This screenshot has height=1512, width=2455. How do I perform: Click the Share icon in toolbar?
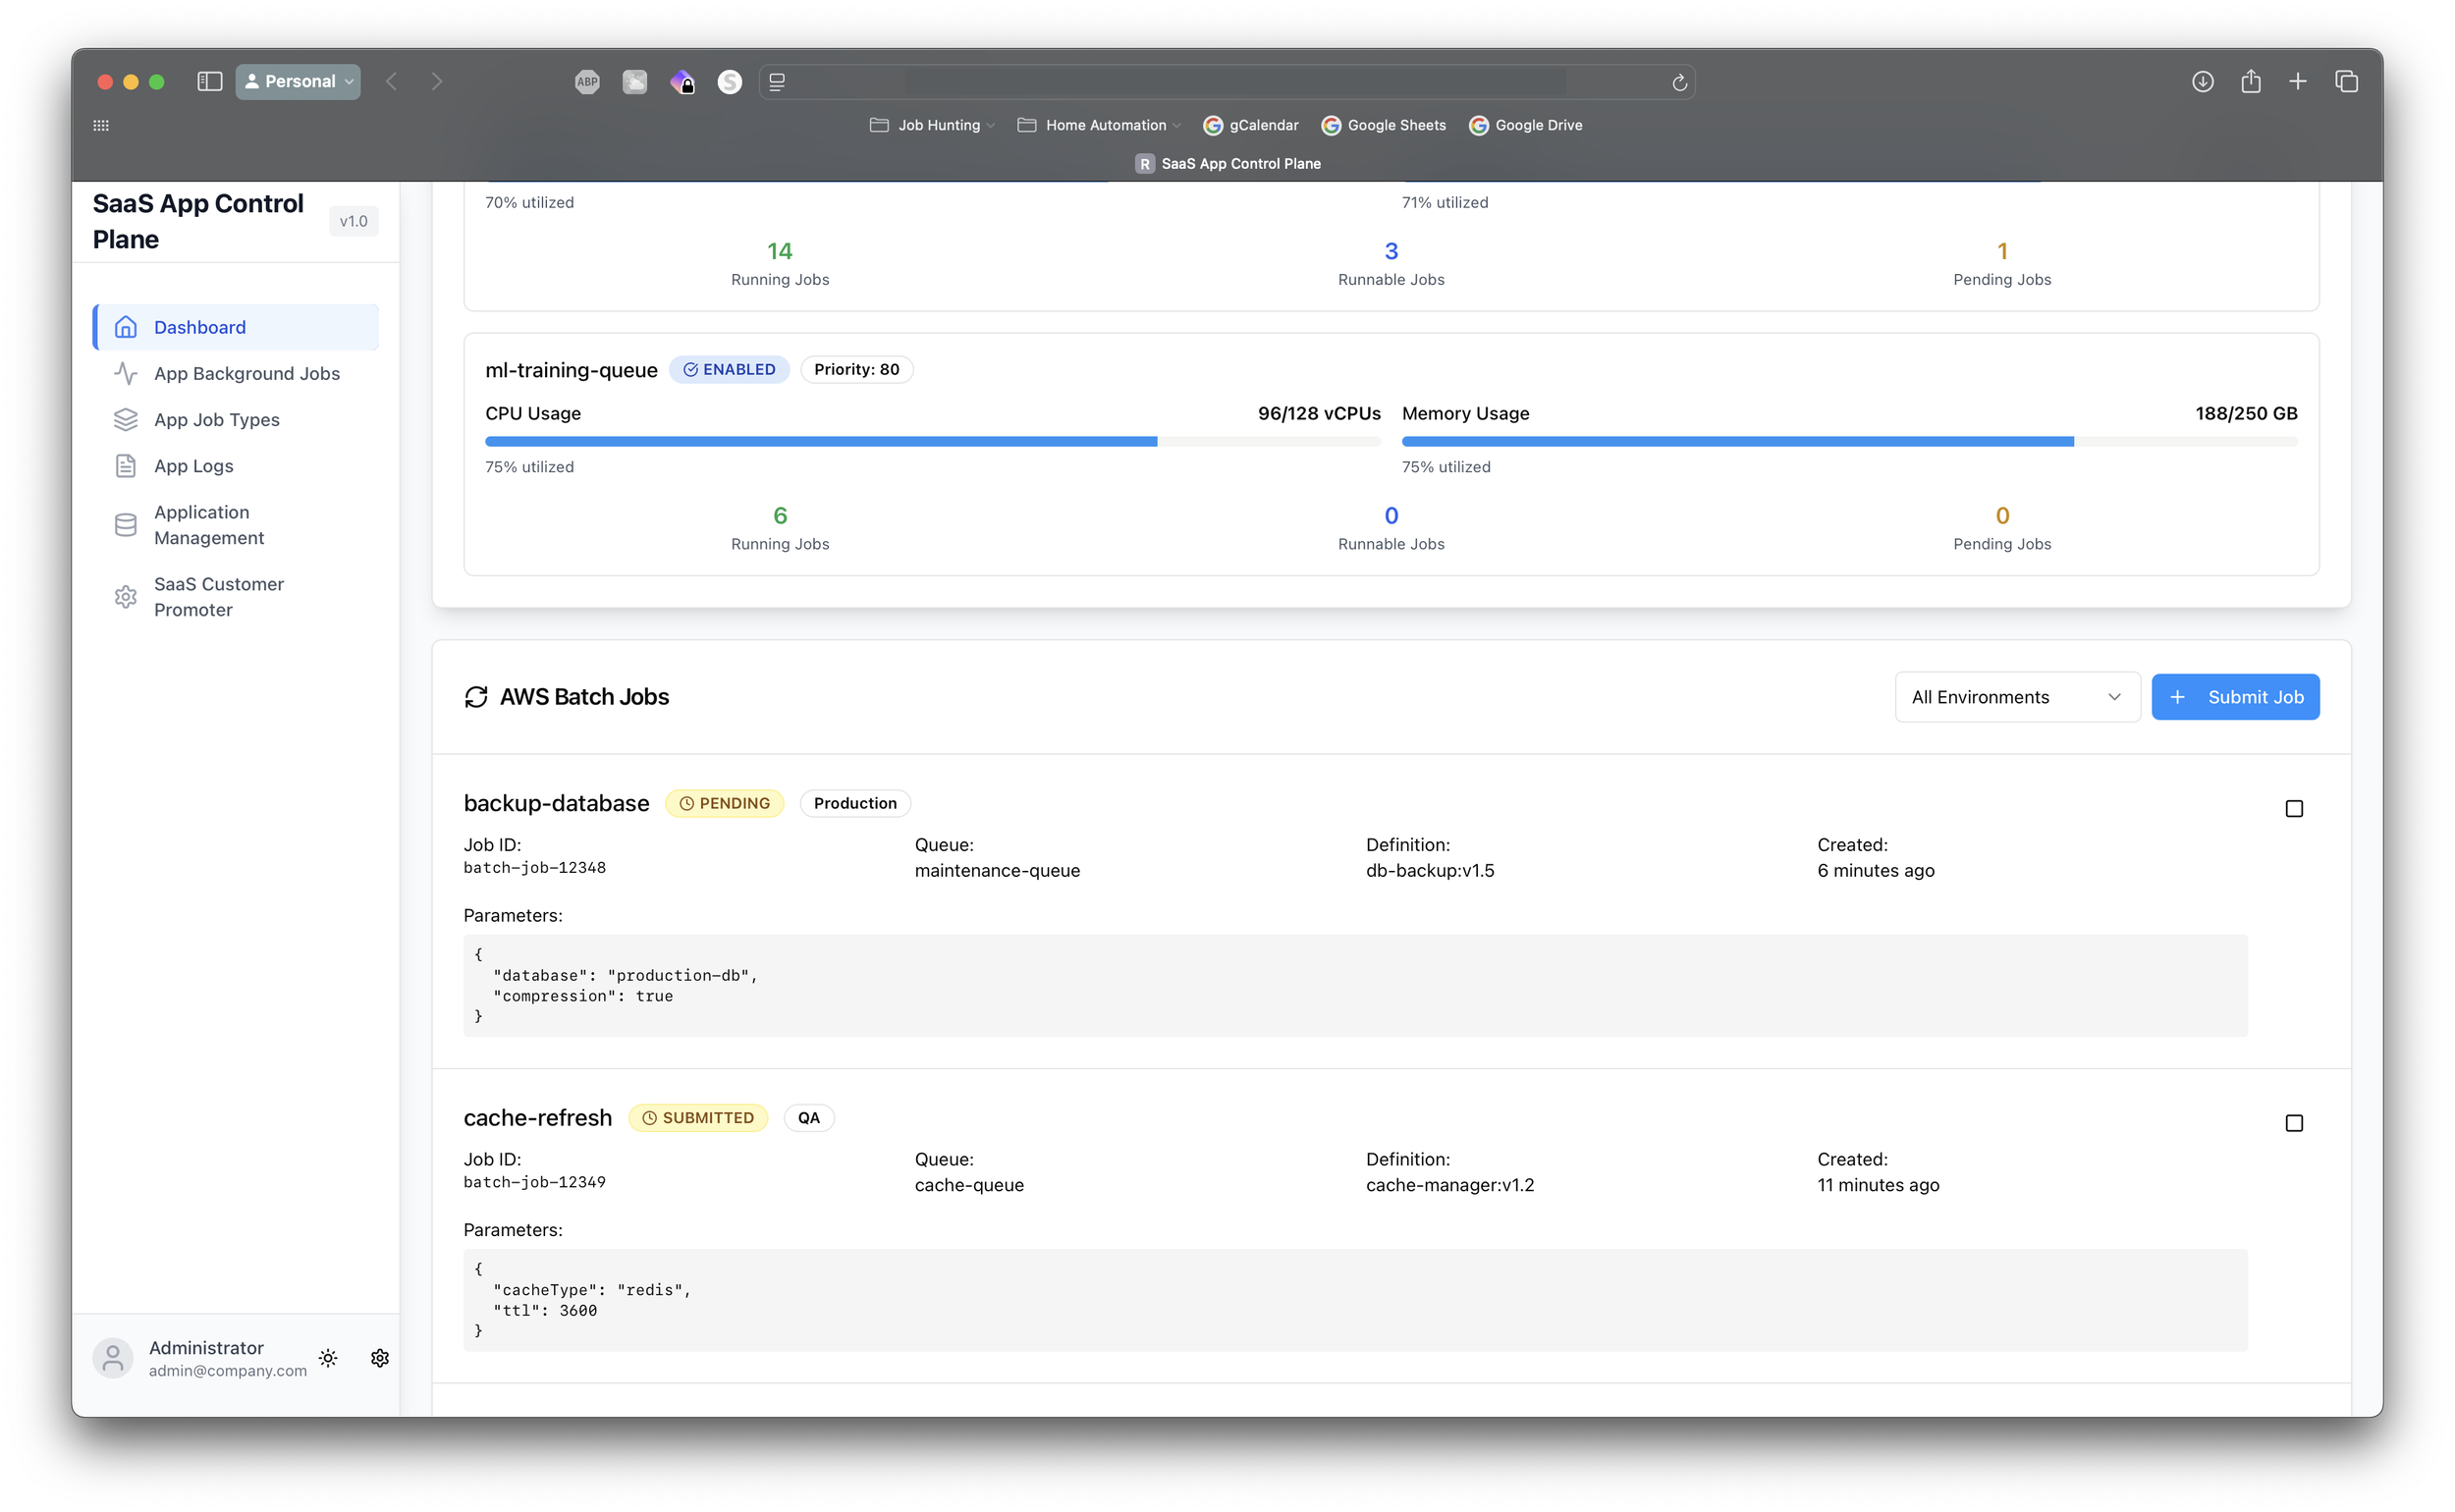pos(2250,81)
